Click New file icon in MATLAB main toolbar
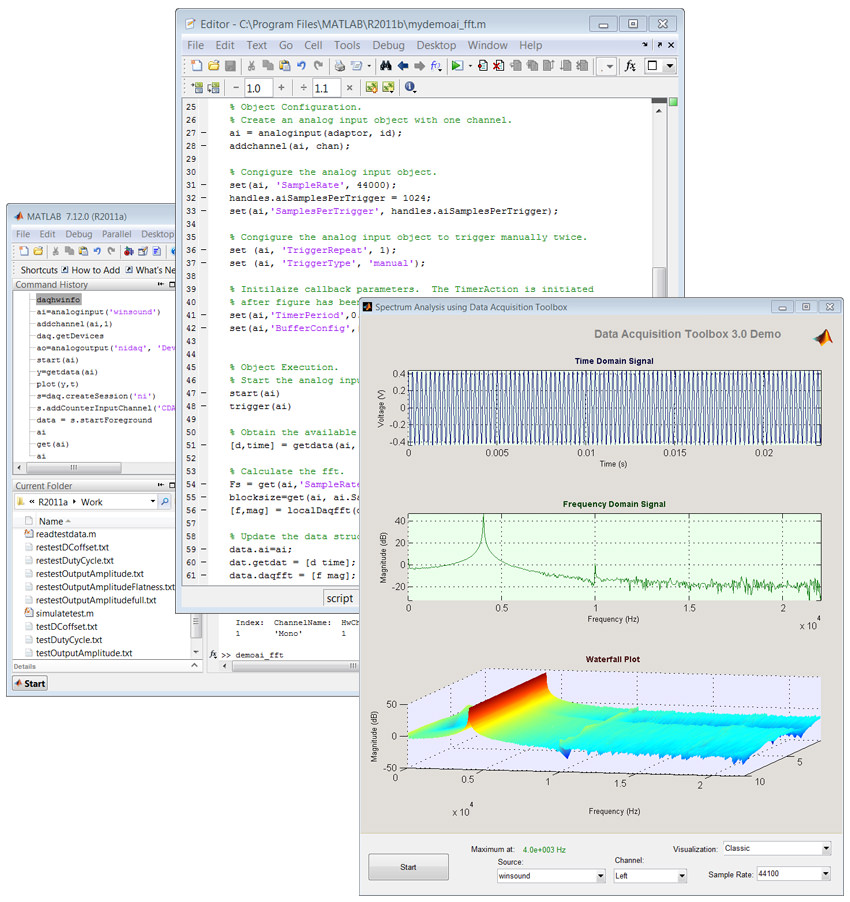 point(24,251)
